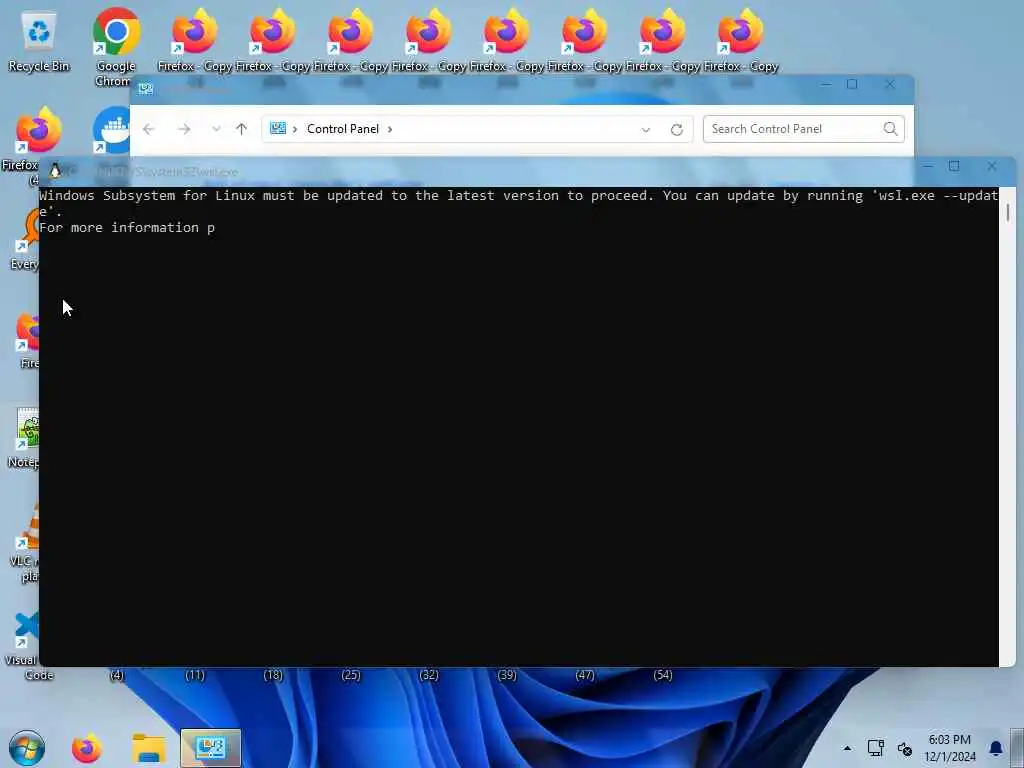
Task: Select the desktop icon labeled (32)
Action: 428,675
